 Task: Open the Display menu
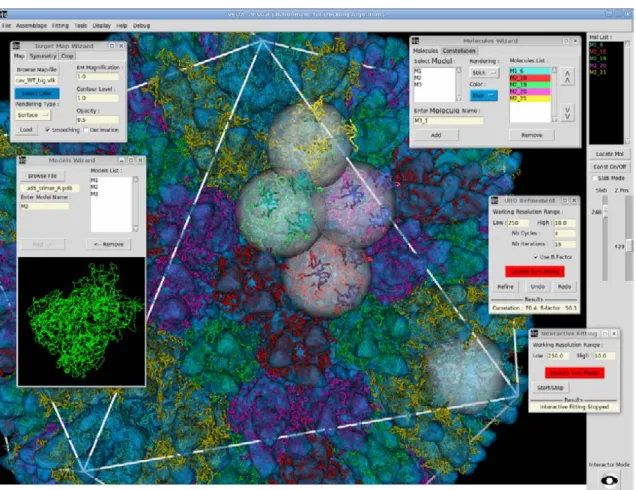[x=101, y=26]
